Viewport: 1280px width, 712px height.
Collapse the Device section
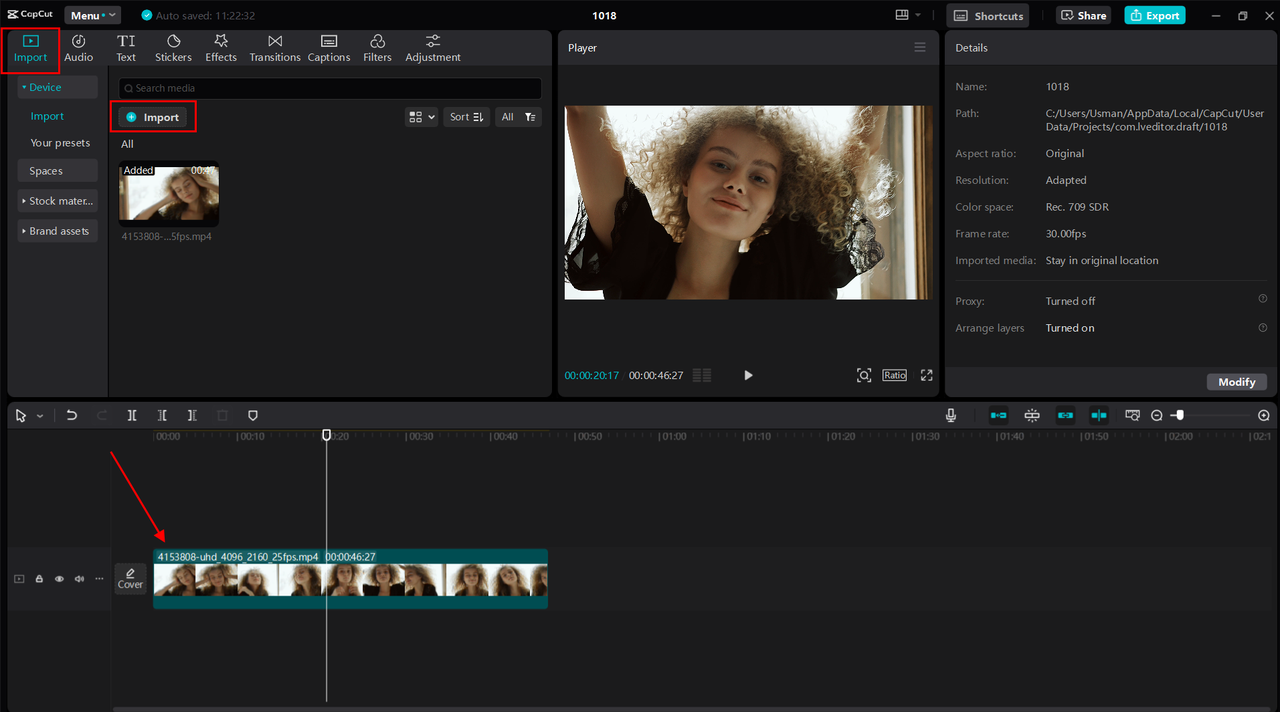pyautogui.click(x=58, y=87)
